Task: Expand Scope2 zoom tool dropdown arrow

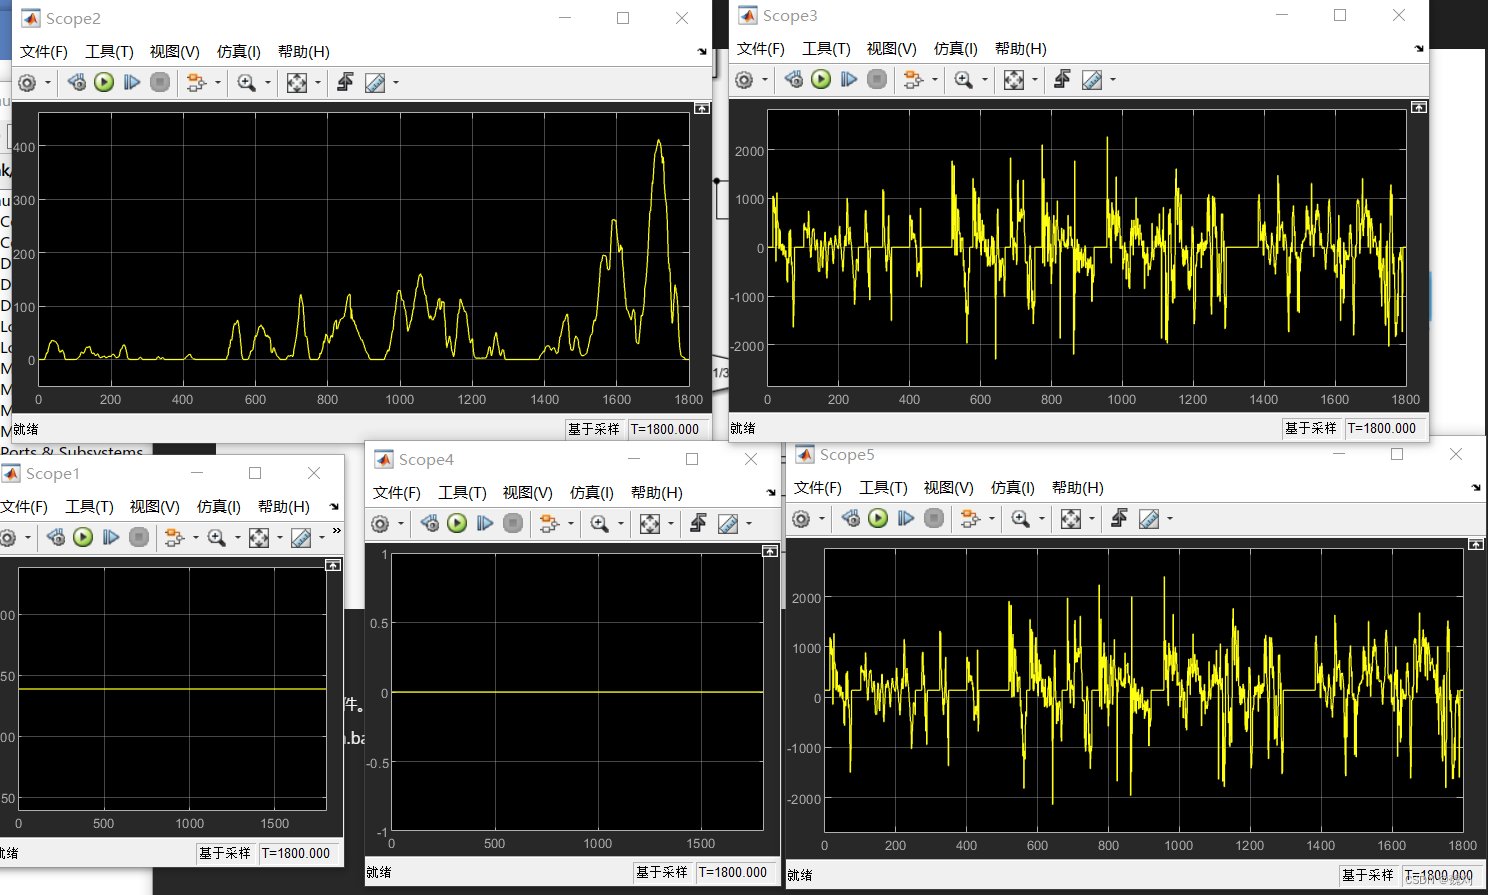Action: click(x=267, y=83)
